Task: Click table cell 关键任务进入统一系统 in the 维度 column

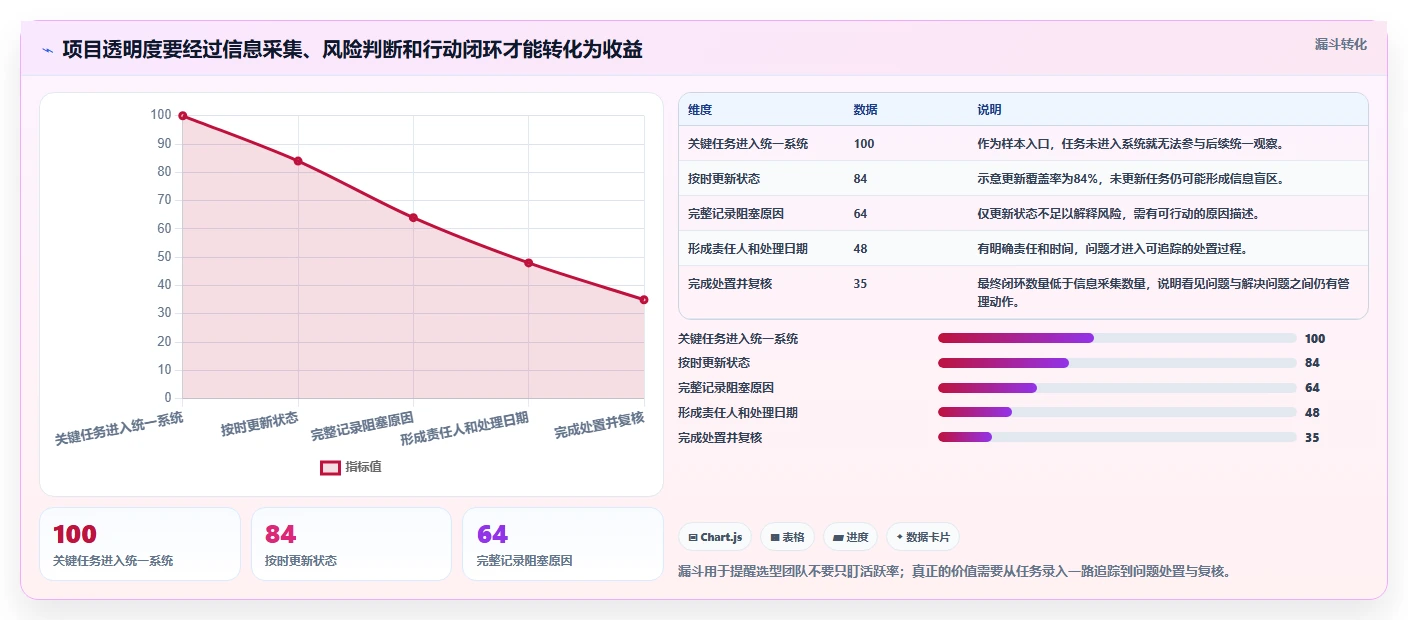Action: 748,144
